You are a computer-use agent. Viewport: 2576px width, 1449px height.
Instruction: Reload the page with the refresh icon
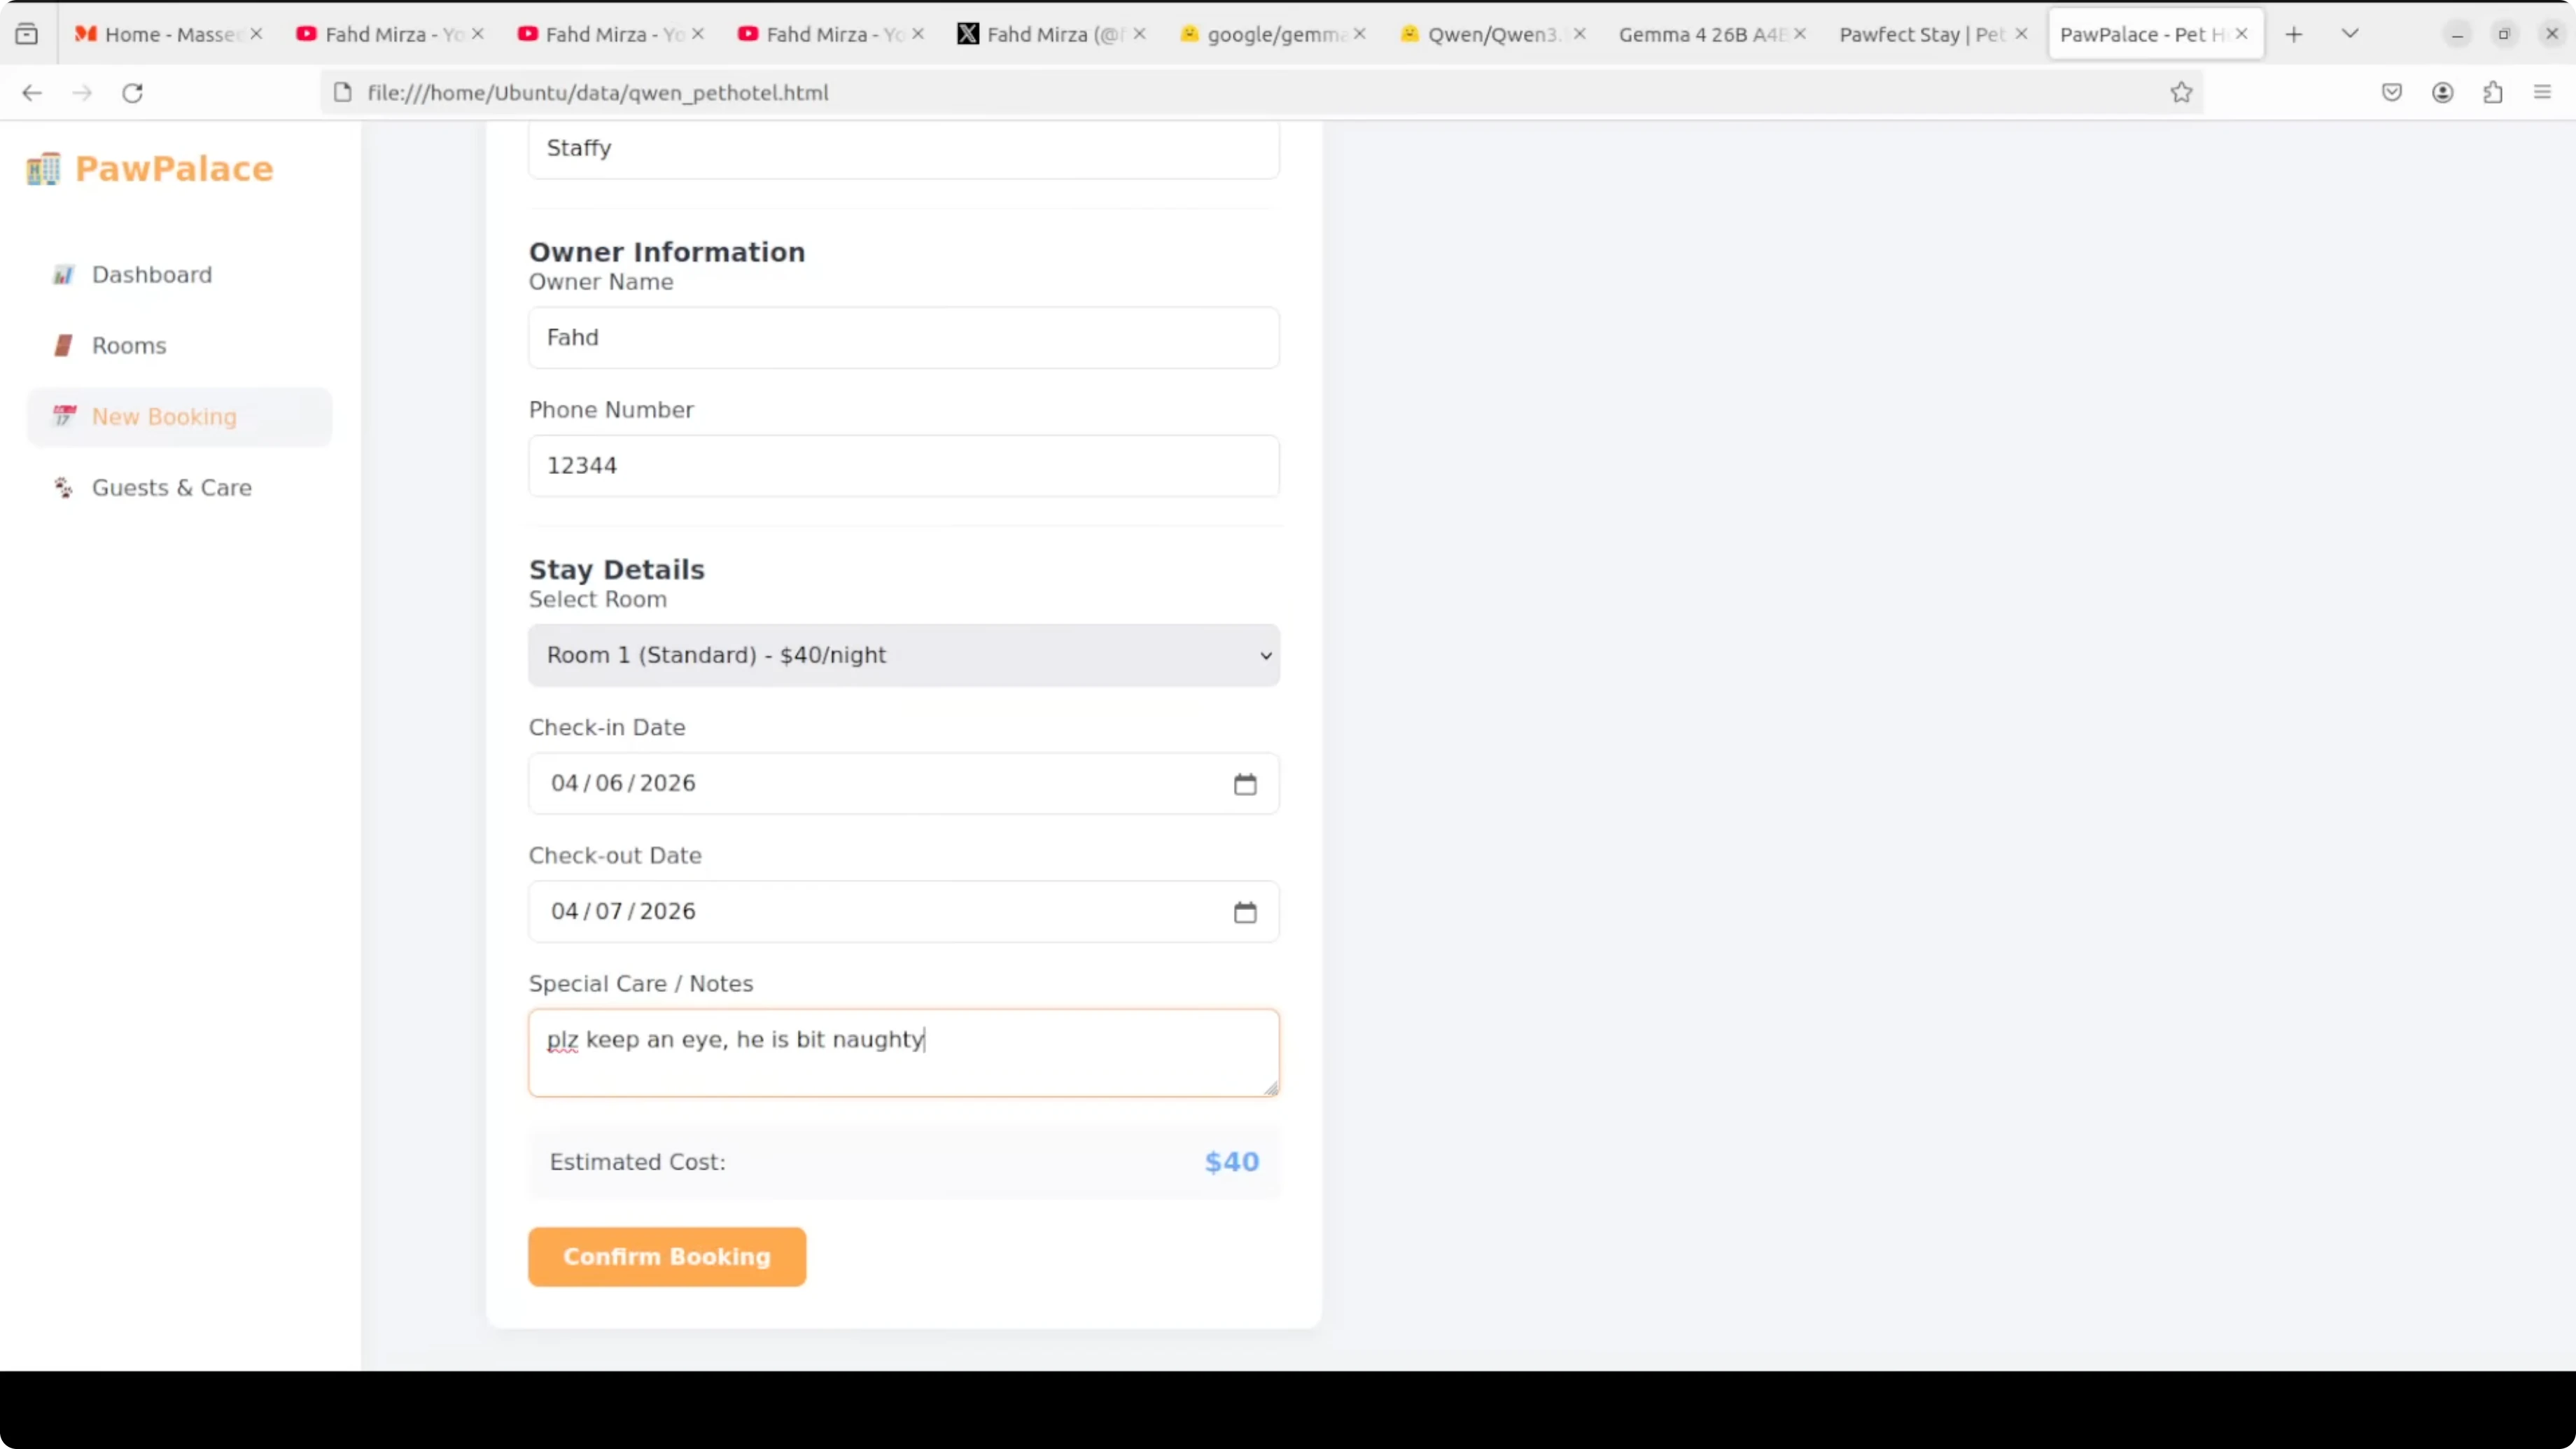pos(132,93)
